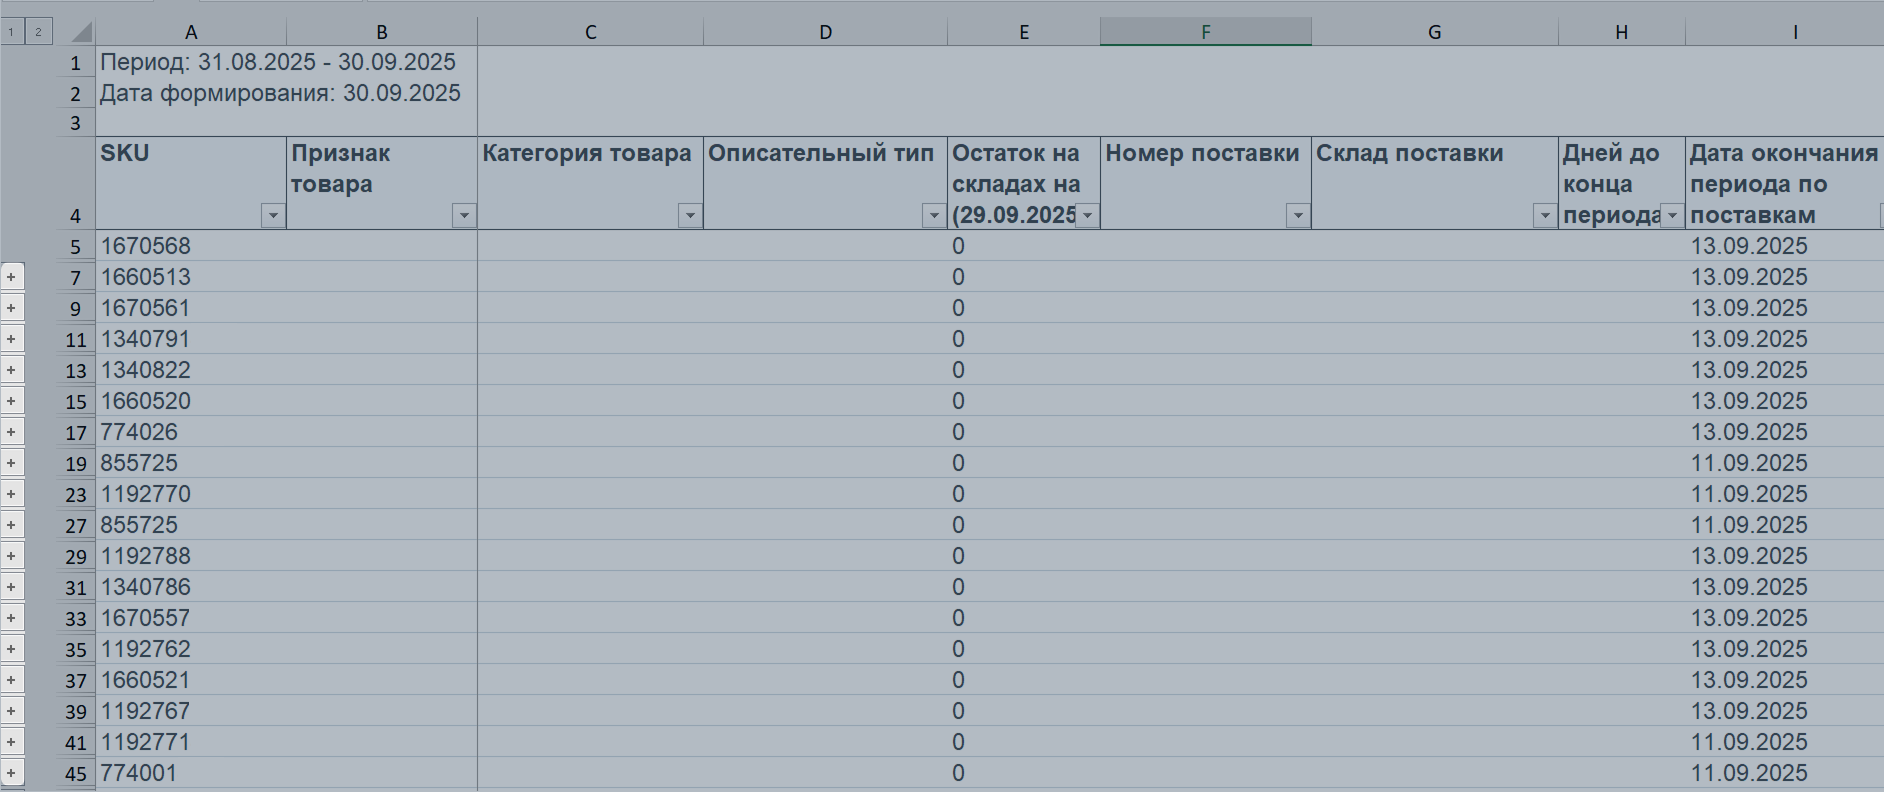Viewport: 1884px width, 792px height.
Task: Click the date 11.09.2025 in row 19
Action: click(1749, 463)
